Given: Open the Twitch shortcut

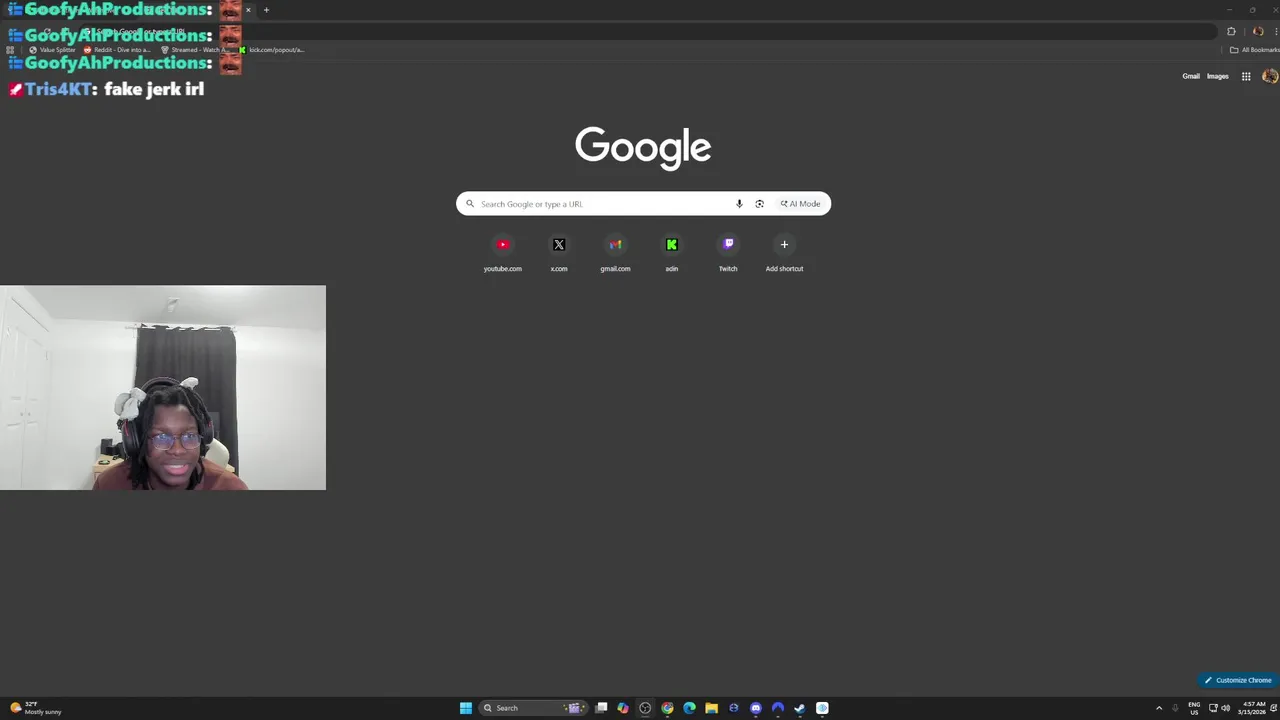Looking at the screenshot, I should 728,254.
